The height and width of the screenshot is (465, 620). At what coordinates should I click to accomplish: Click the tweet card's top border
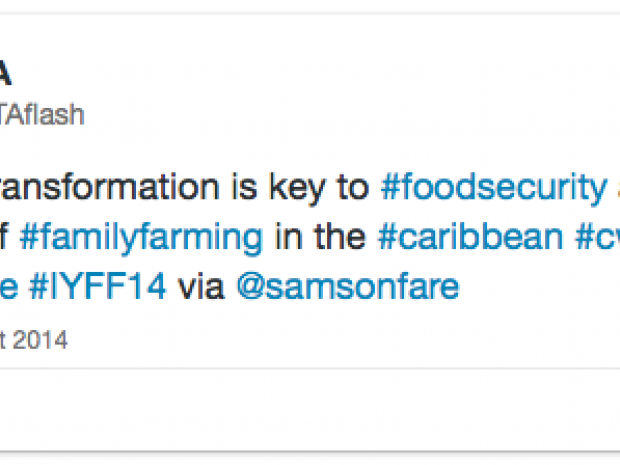300,16
